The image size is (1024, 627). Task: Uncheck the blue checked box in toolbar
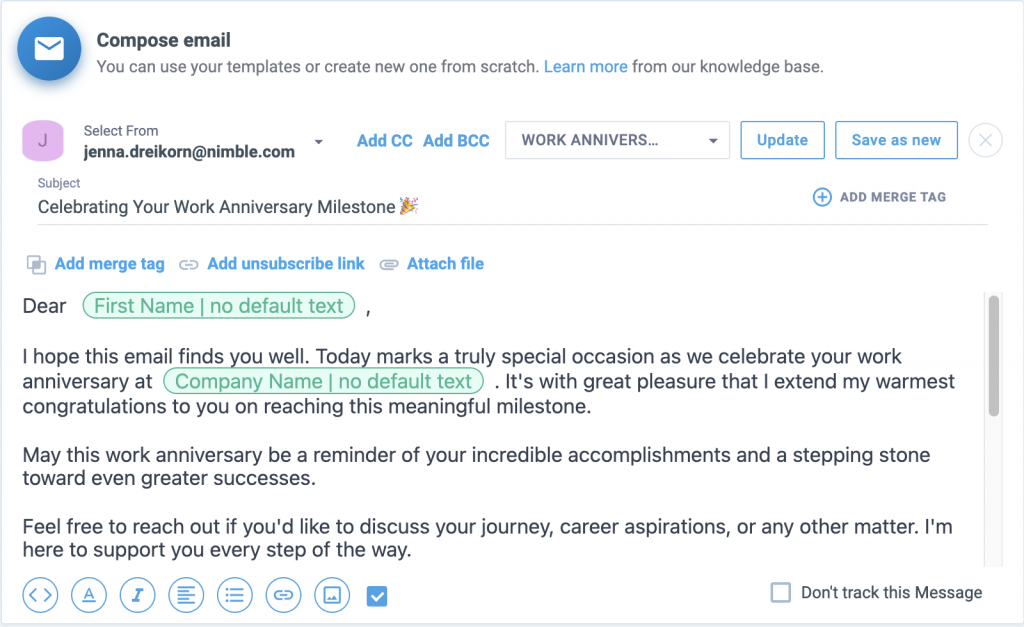[x=377, y=596]
